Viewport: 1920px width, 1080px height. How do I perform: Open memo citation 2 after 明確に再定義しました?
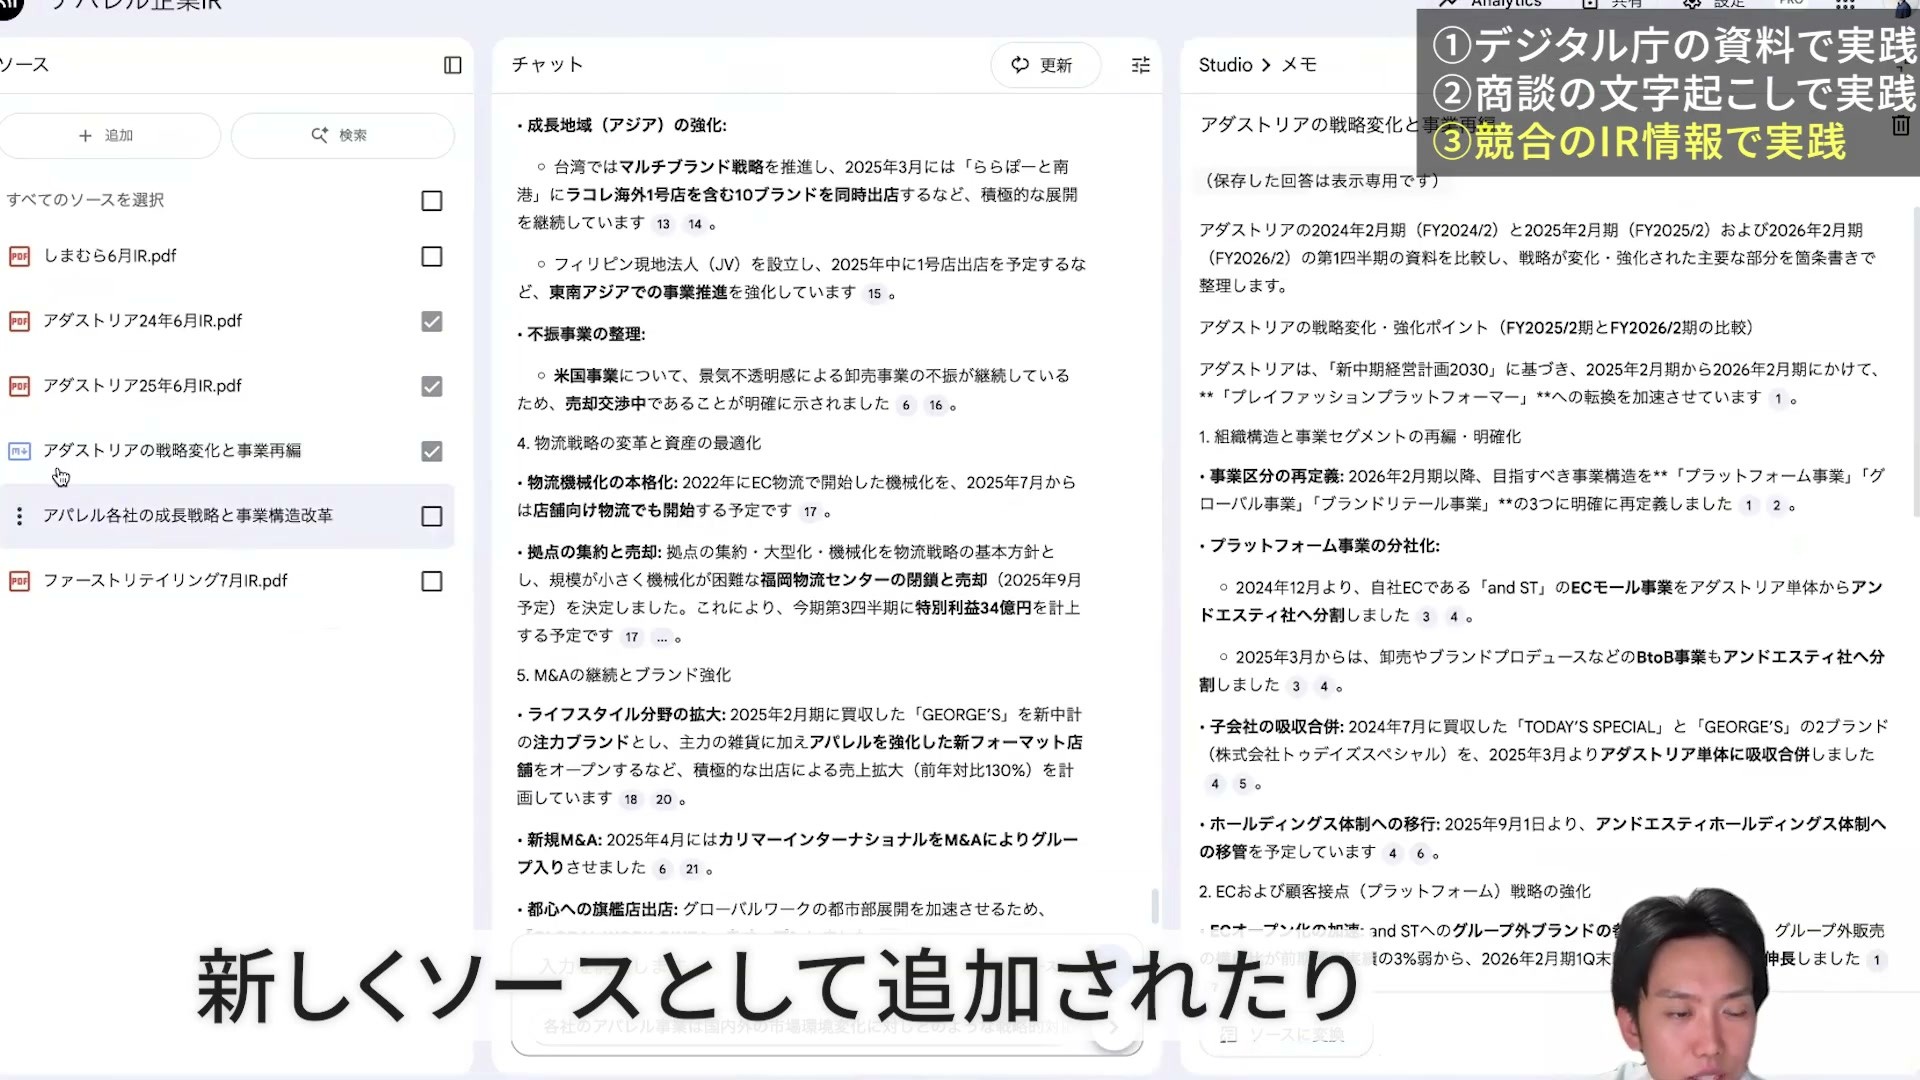coord(1777,506)
